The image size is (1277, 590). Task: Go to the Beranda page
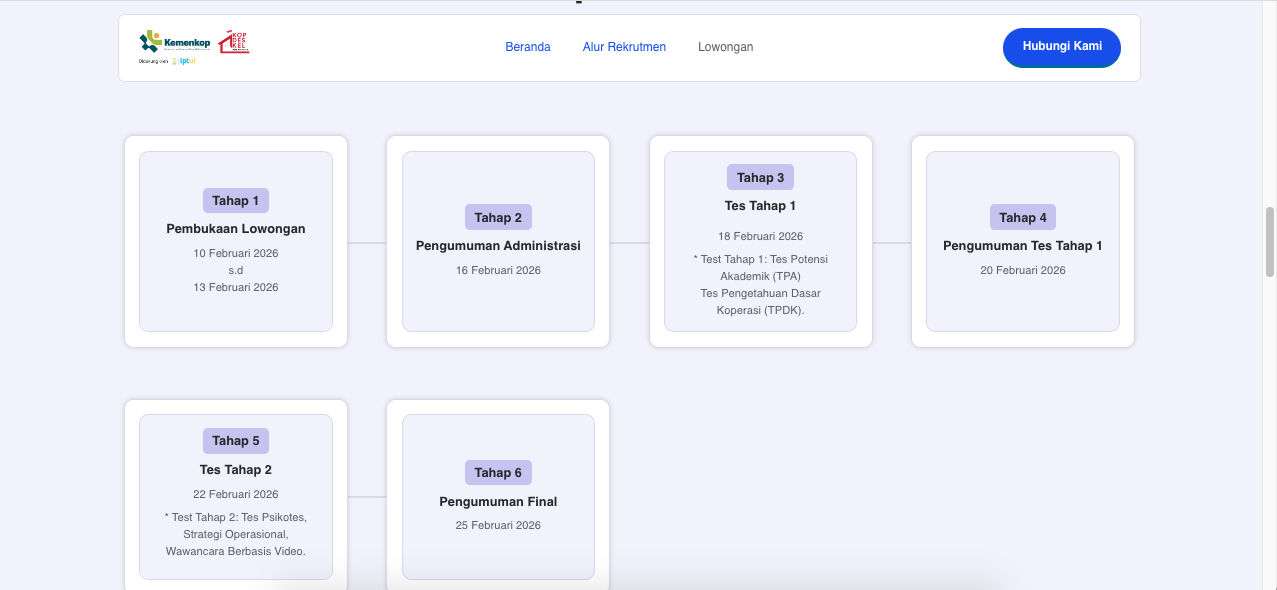[528, 47]
